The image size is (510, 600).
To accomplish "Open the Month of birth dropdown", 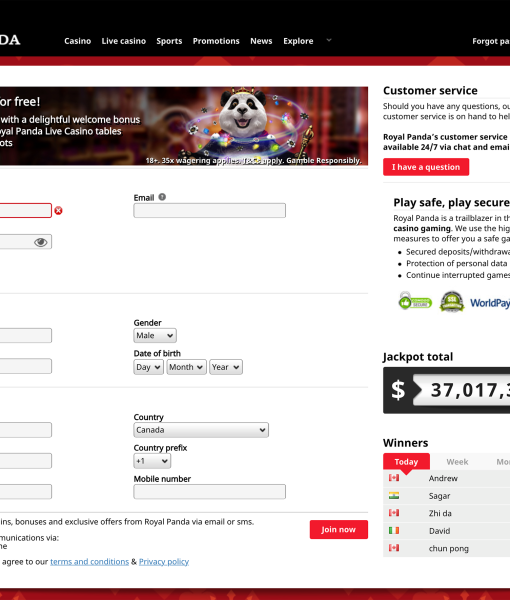I will coord(186,367).
